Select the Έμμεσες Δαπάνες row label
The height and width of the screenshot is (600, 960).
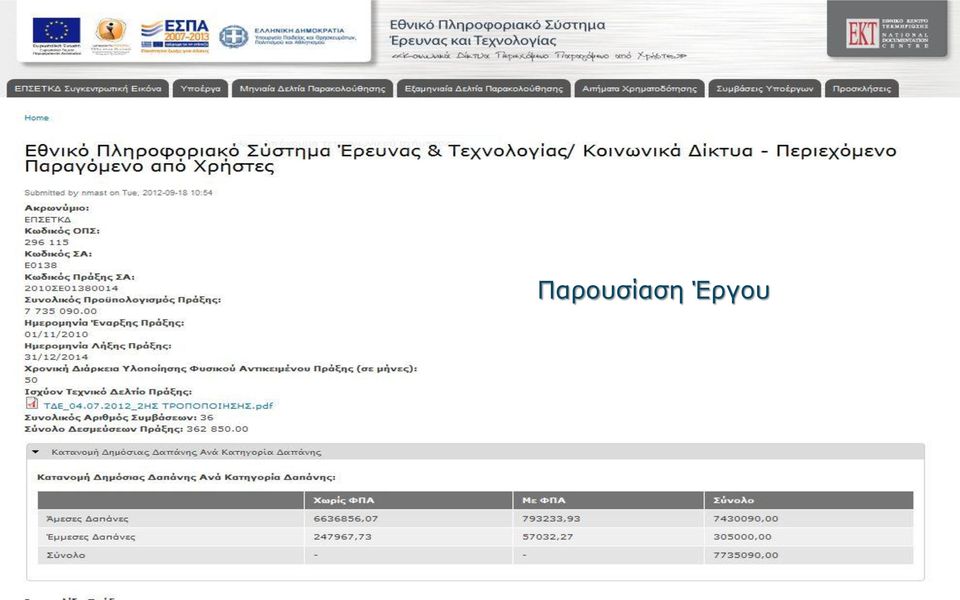pyautogui.click(x=91, y=537)
